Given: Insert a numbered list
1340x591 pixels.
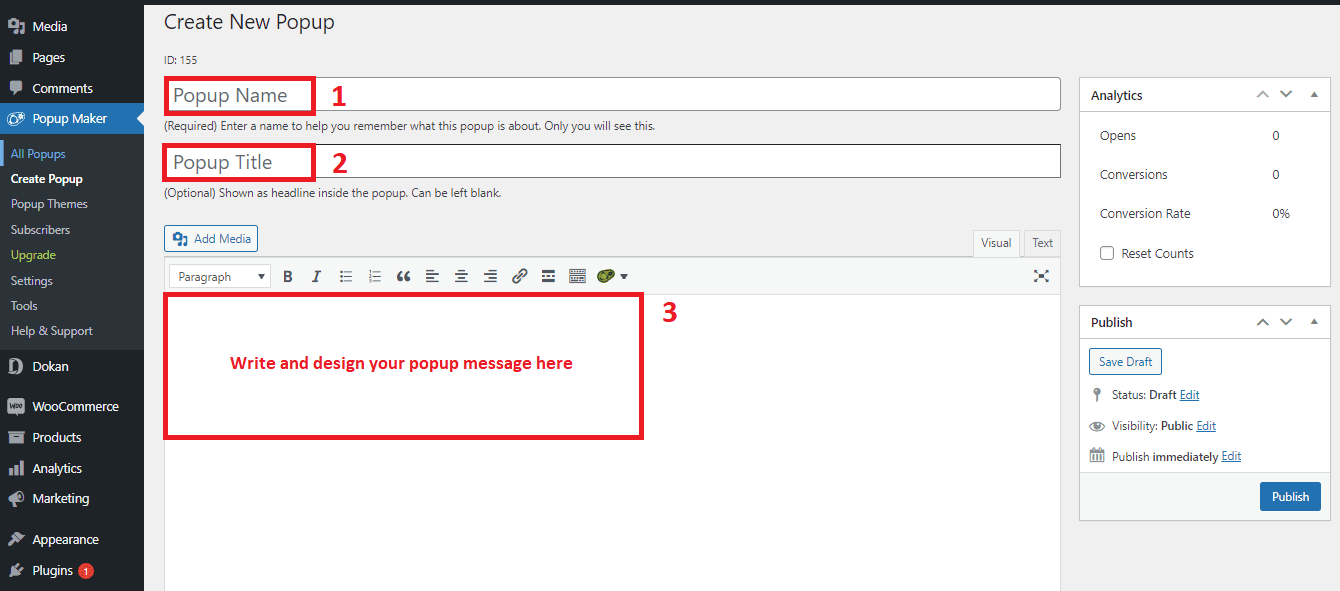Looking at the screenshot, I should pyautogui.click(x=375, y=276).
